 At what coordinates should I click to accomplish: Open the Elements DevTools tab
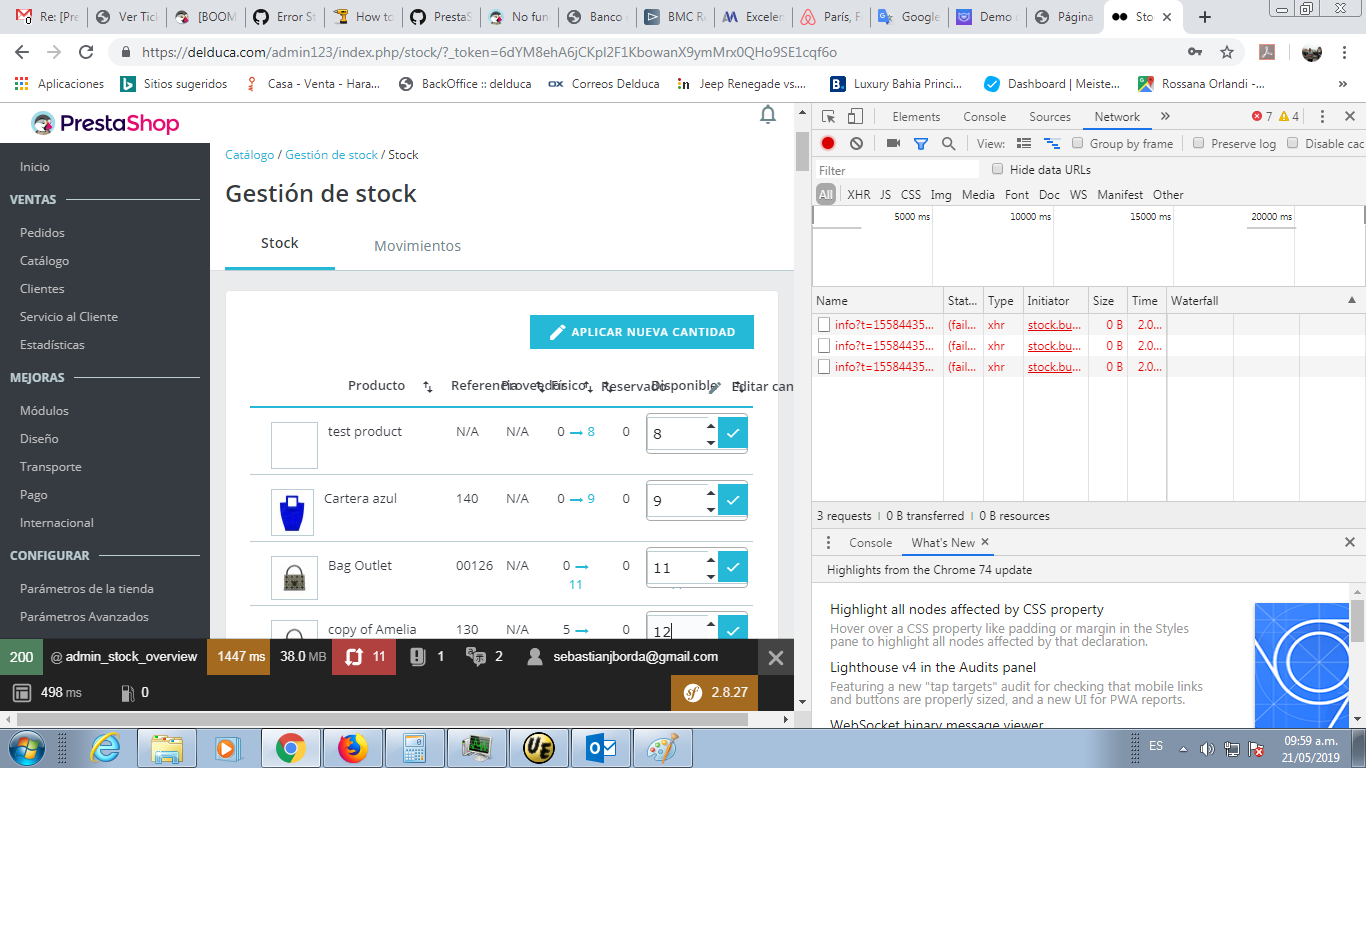(916, 117)
